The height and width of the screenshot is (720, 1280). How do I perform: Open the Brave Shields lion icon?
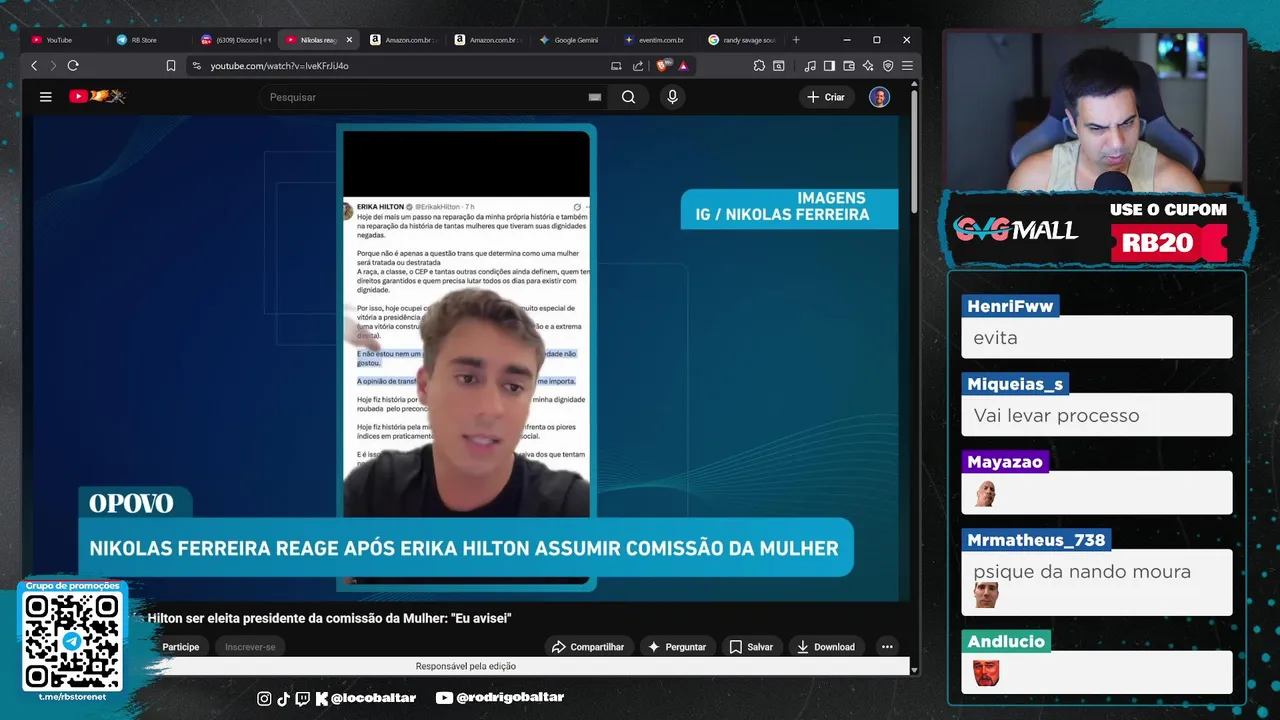664,66
